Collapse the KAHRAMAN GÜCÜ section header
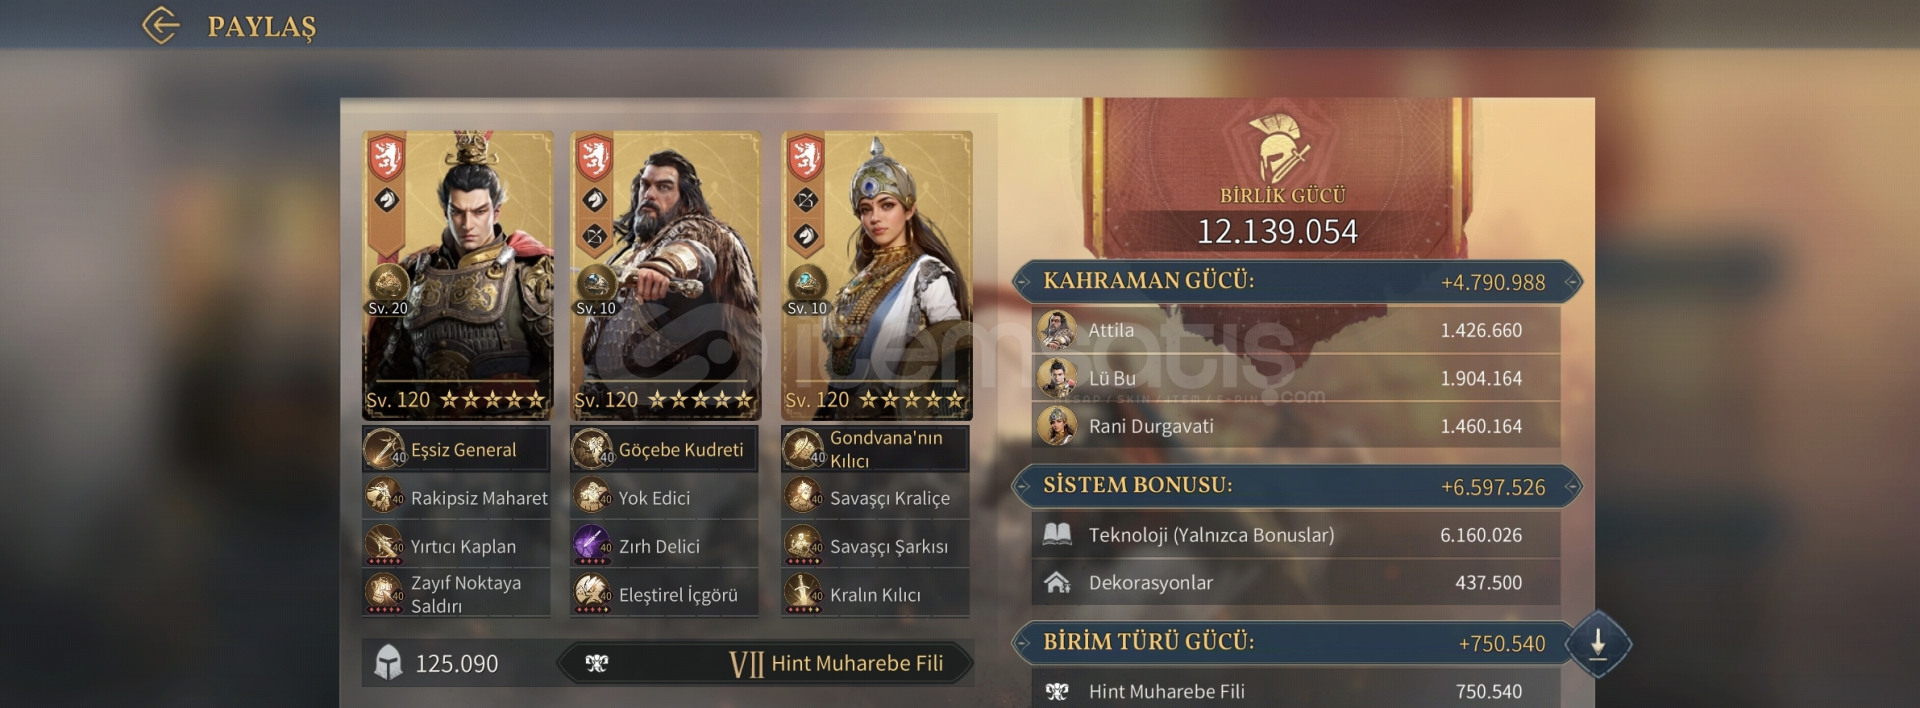 tap(1297, 282)
